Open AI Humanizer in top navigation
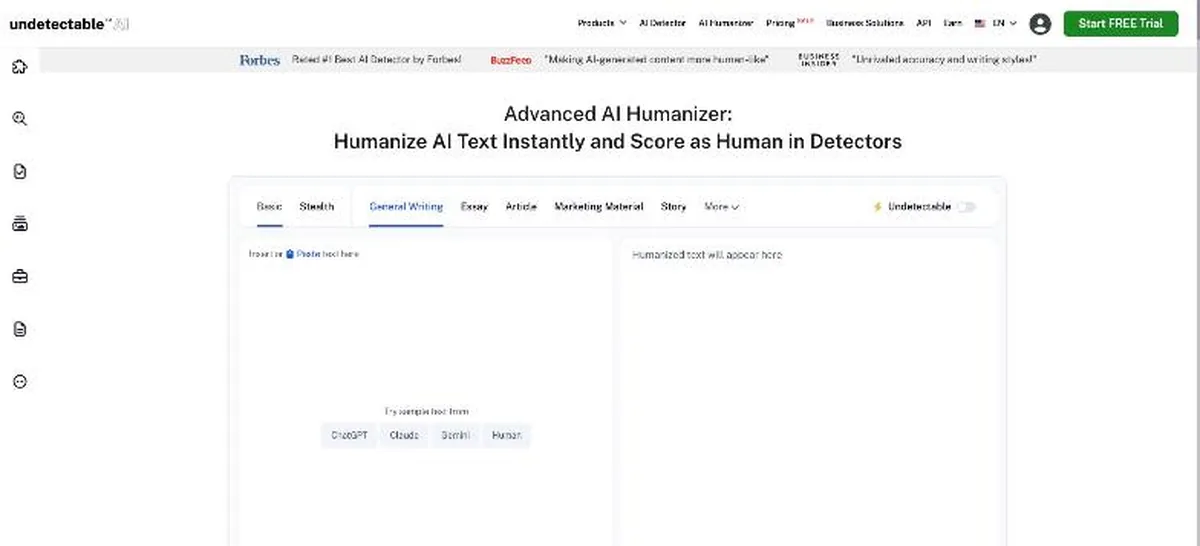The image size is (1200, 546). coord(726,23)
